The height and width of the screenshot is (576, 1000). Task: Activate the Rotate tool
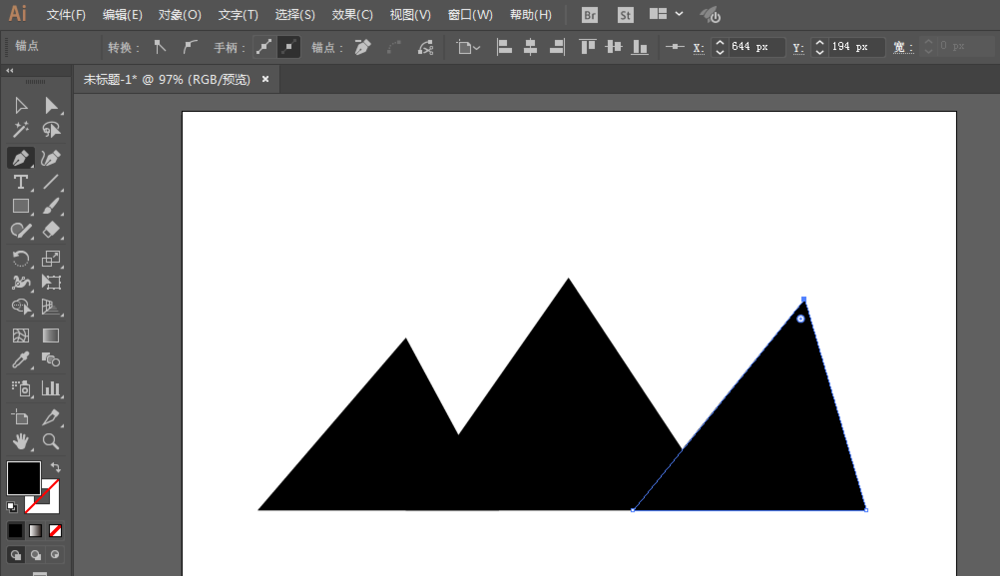20,258
